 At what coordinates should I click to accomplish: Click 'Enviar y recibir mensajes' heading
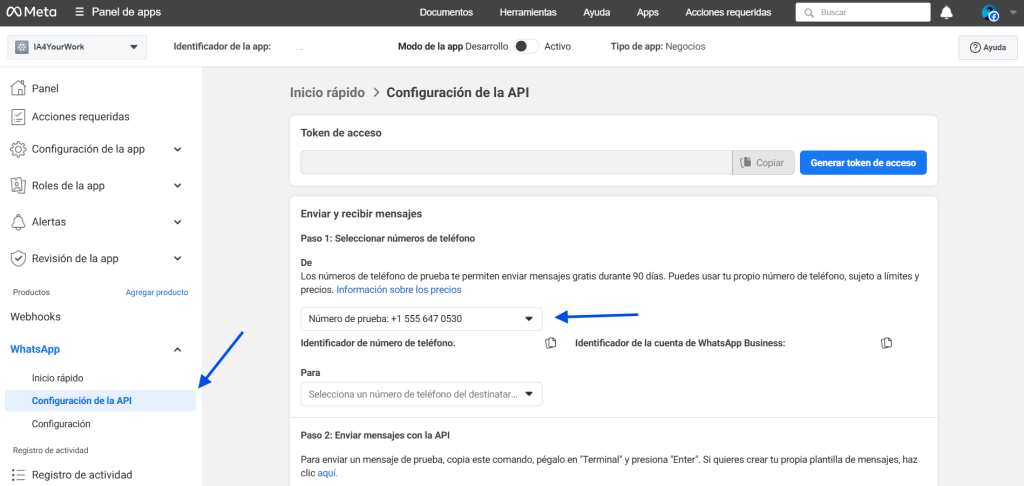pyautogui.click(x=361, y=214)
